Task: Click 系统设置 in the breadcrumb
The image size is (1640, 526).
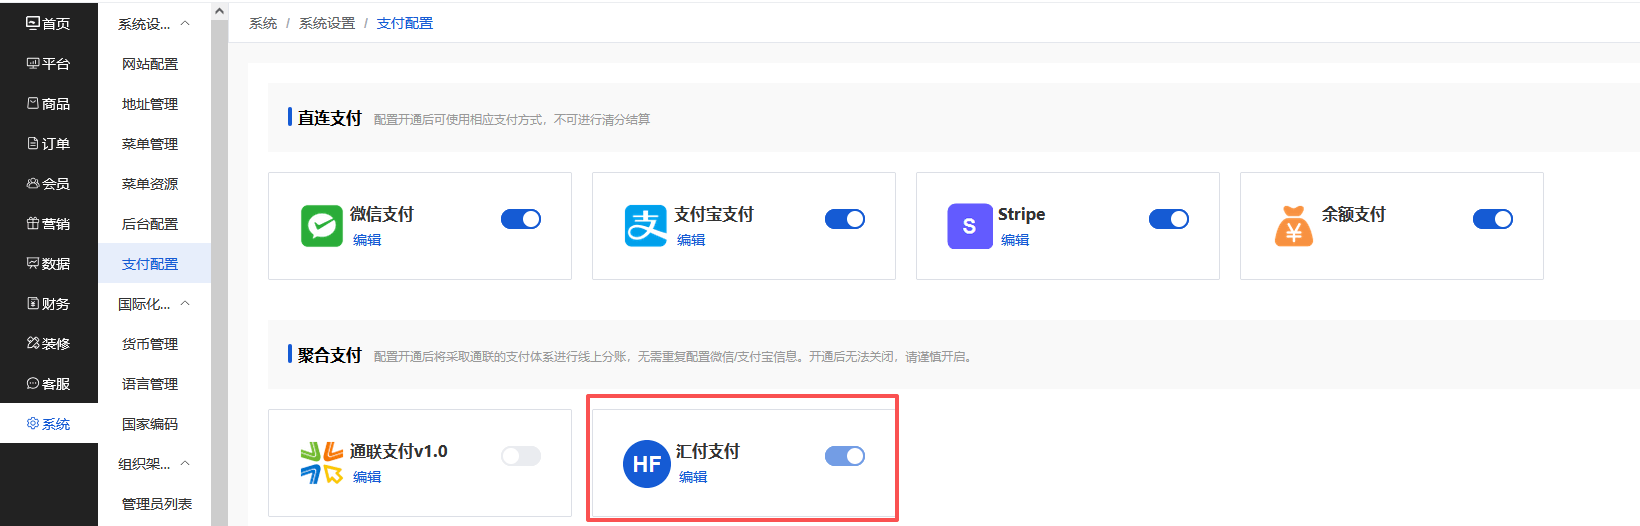Action: [327, 23]
